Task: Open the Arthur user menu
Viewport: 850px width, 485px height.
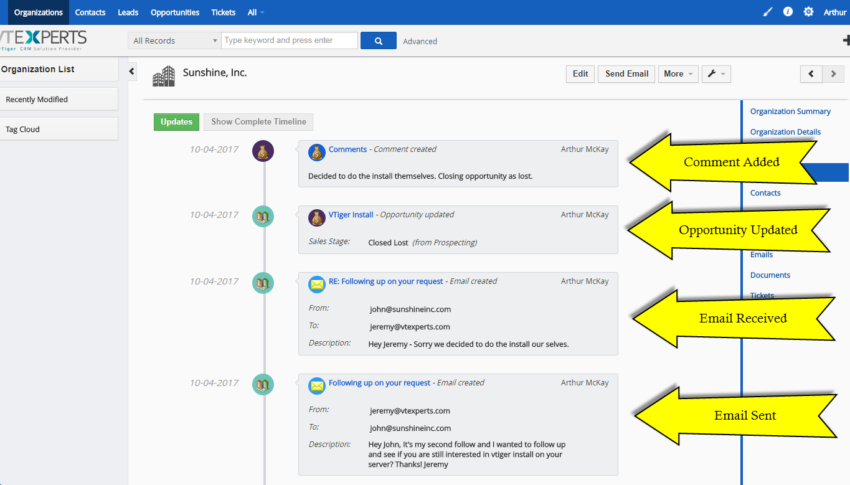Action: [835, 12]
